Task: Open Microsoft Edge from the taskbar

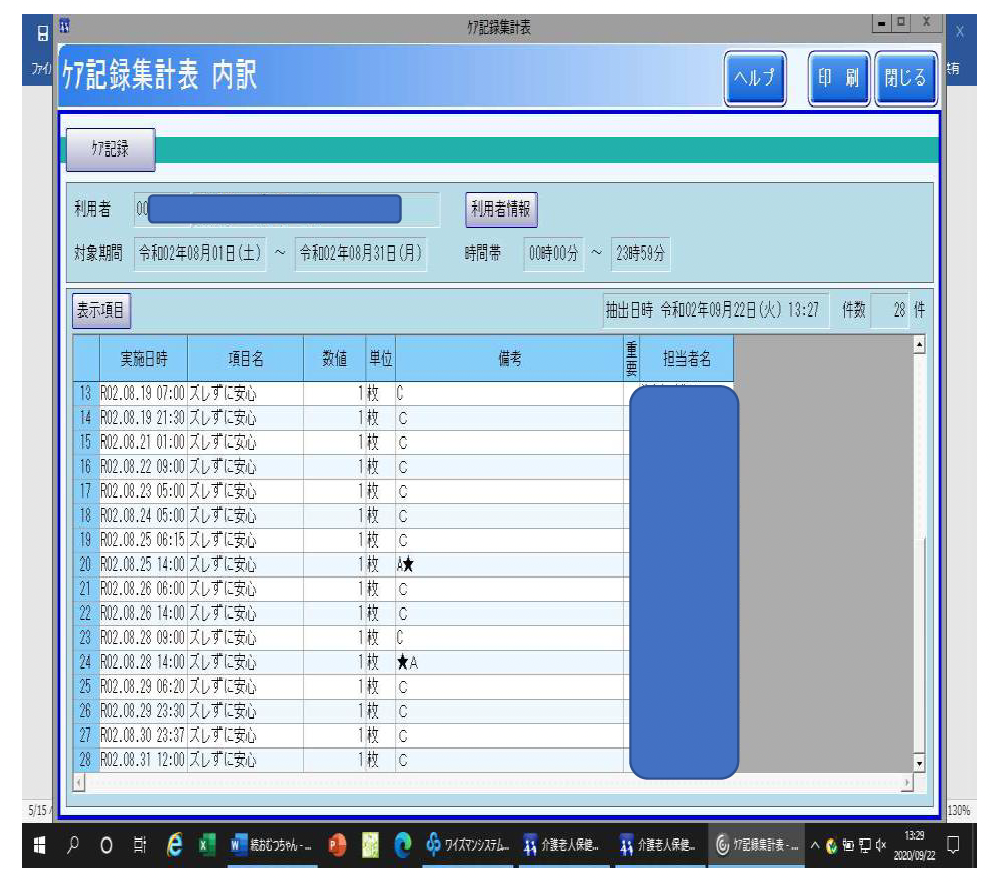Action: (402, 846)
